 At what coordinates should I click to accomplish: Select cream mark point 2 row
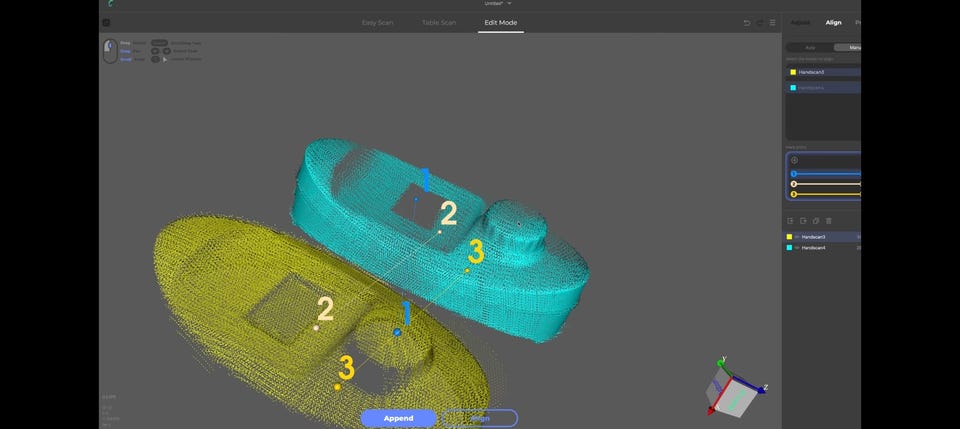tap(825, 184)
